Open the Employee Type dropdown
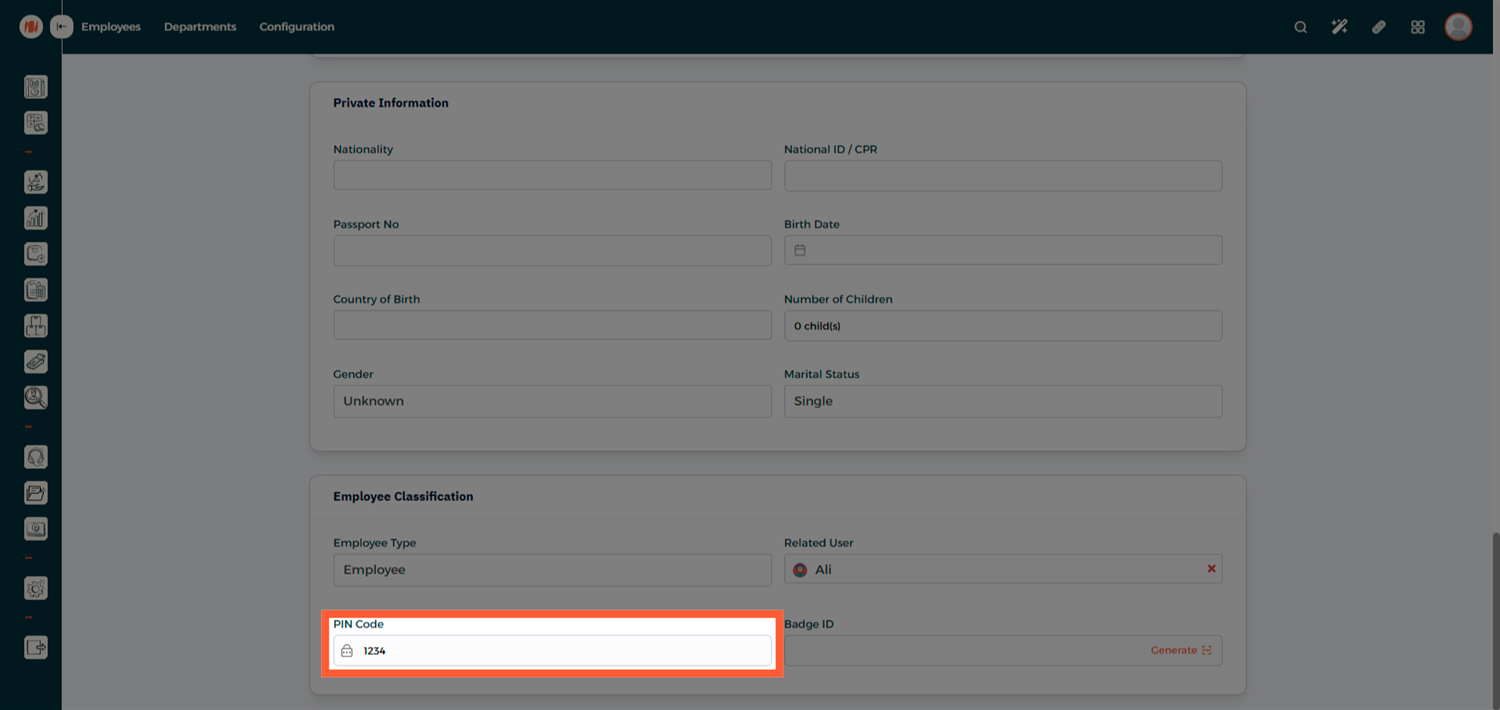The height and width of the screenshot is (710, 1500). pyautogui.click(x=552, y=570)
